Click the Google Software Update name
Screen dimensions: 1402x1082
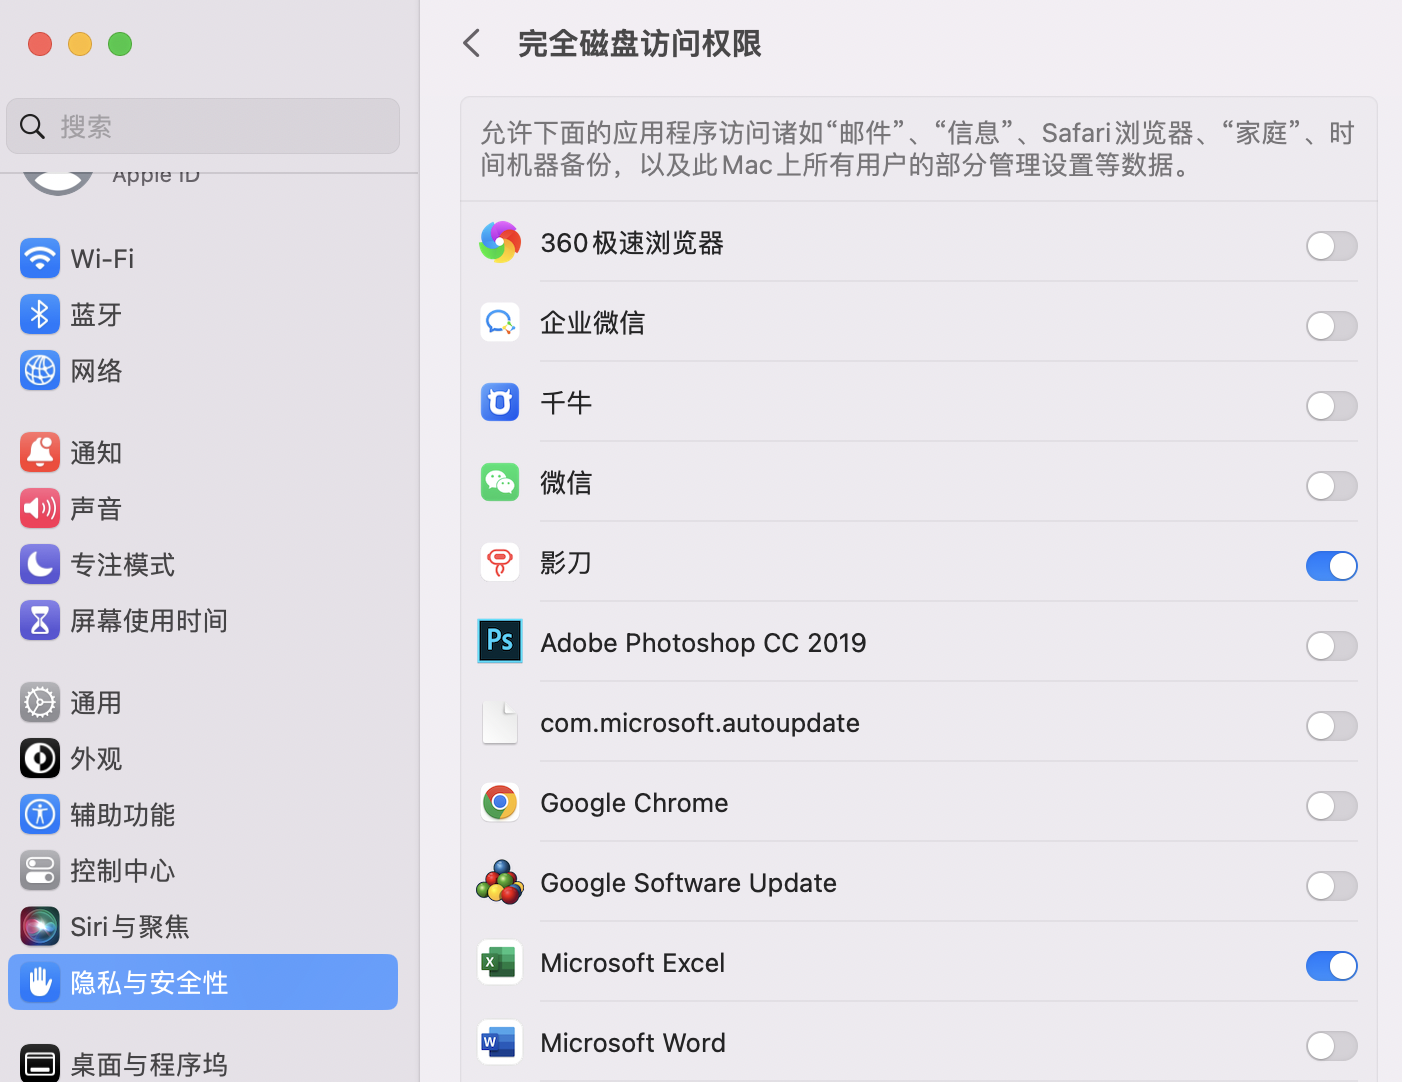click(x=689, y=883)
